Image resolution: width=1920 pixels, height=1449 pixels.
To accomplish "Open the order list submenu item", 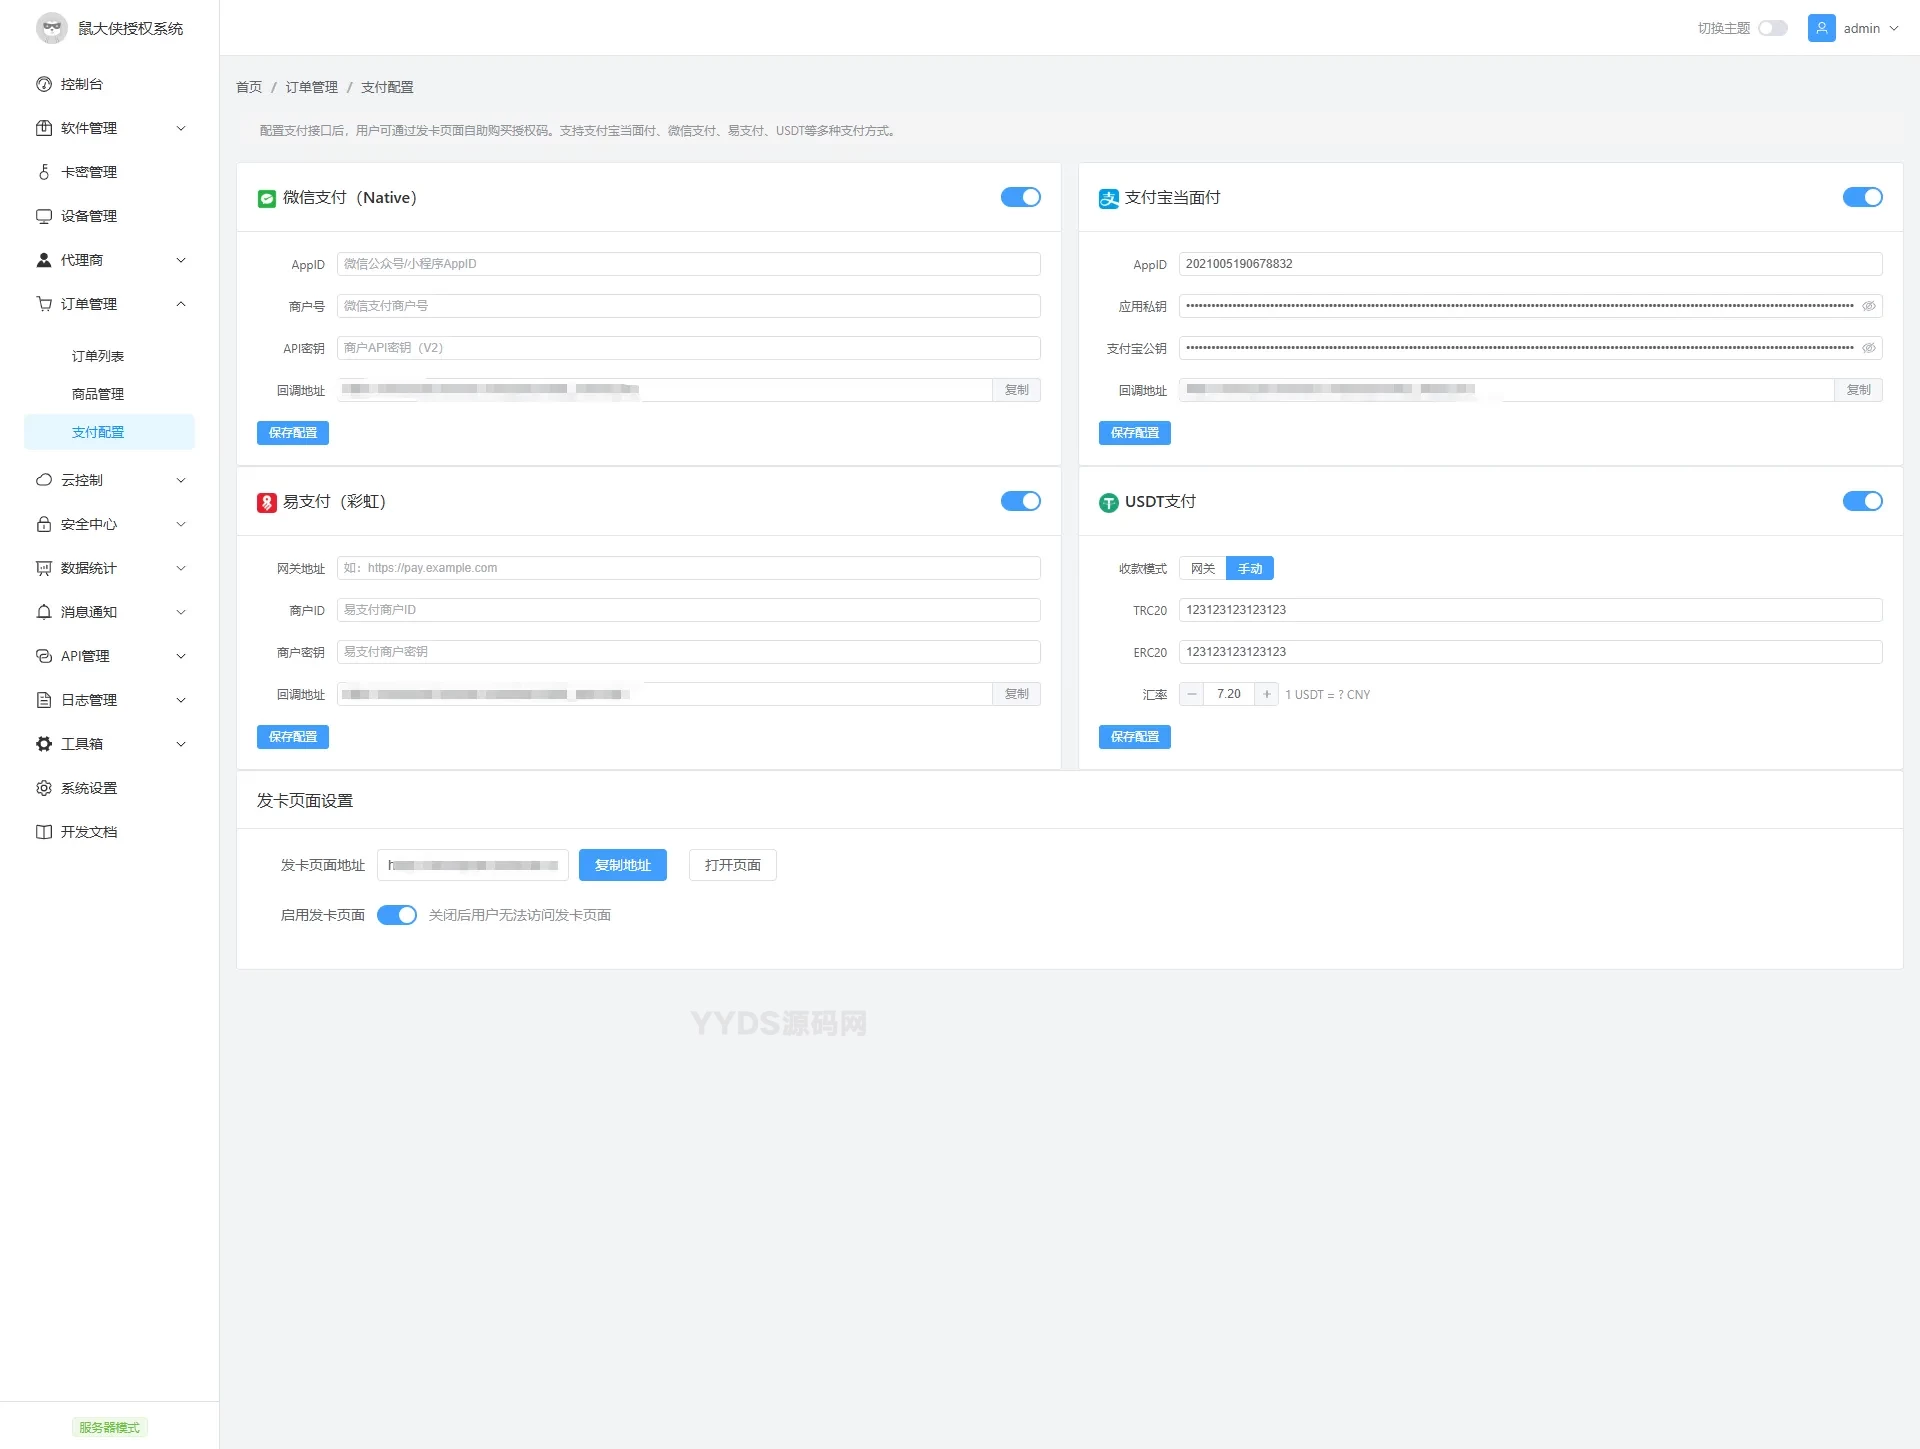I will [x=98, y=356].
